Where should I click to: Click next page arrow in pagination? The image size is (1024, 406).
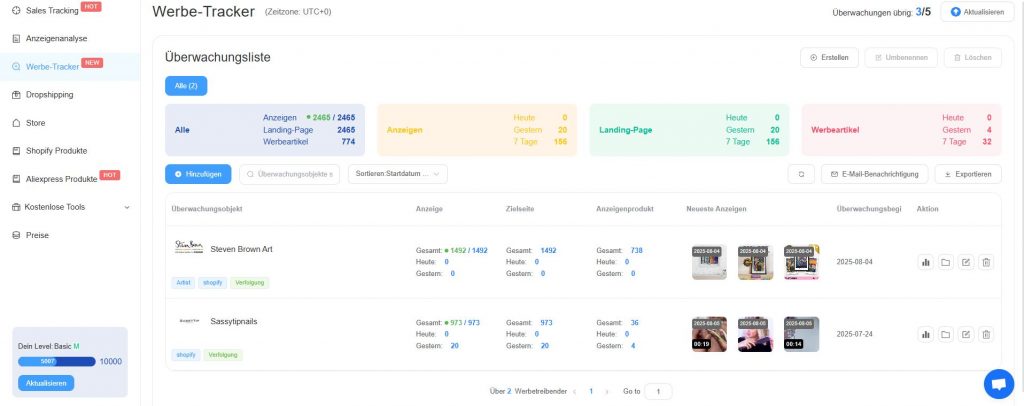tap(607, 392)
